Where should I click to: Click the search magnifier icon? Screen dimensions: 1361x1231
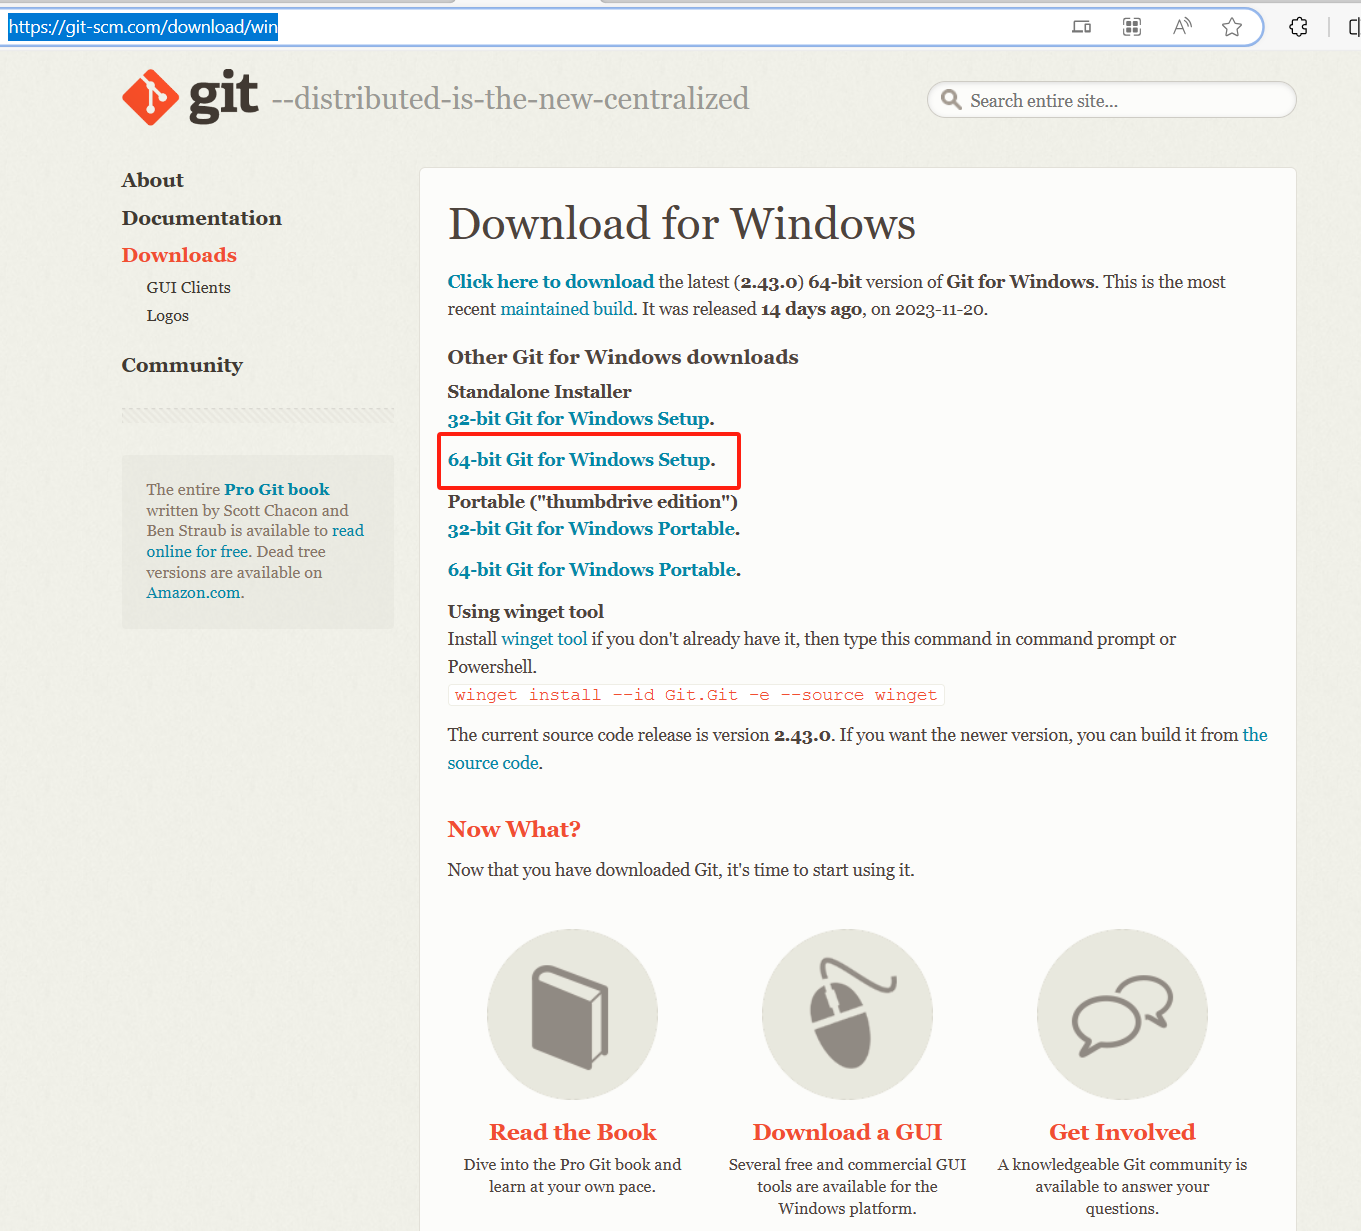coord(951,100)
